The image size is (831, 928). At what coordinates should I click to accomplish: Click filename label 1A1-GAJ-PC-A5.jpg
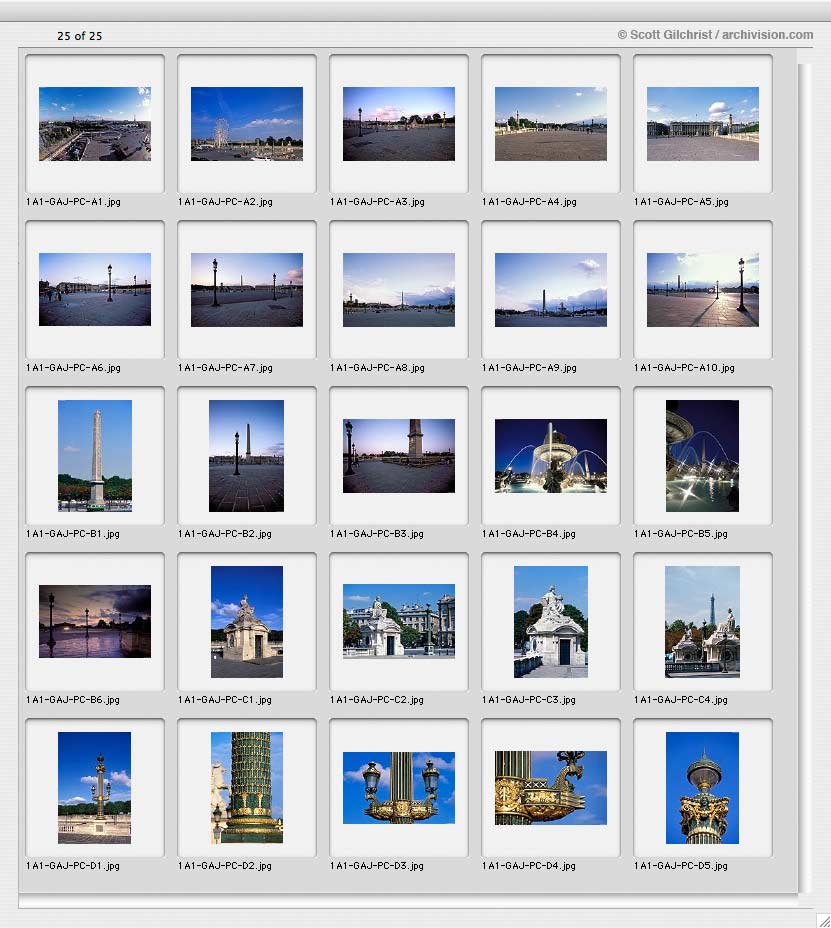(x=681, y=202)
